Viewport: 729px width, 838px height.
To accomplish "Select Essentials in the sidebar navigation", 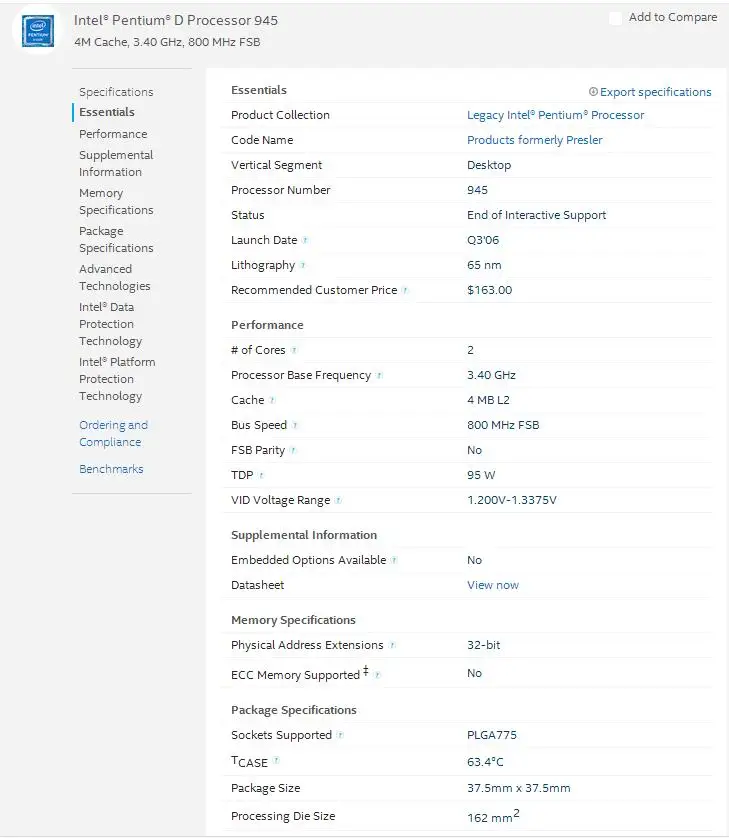I will click(x=107, y=112).
